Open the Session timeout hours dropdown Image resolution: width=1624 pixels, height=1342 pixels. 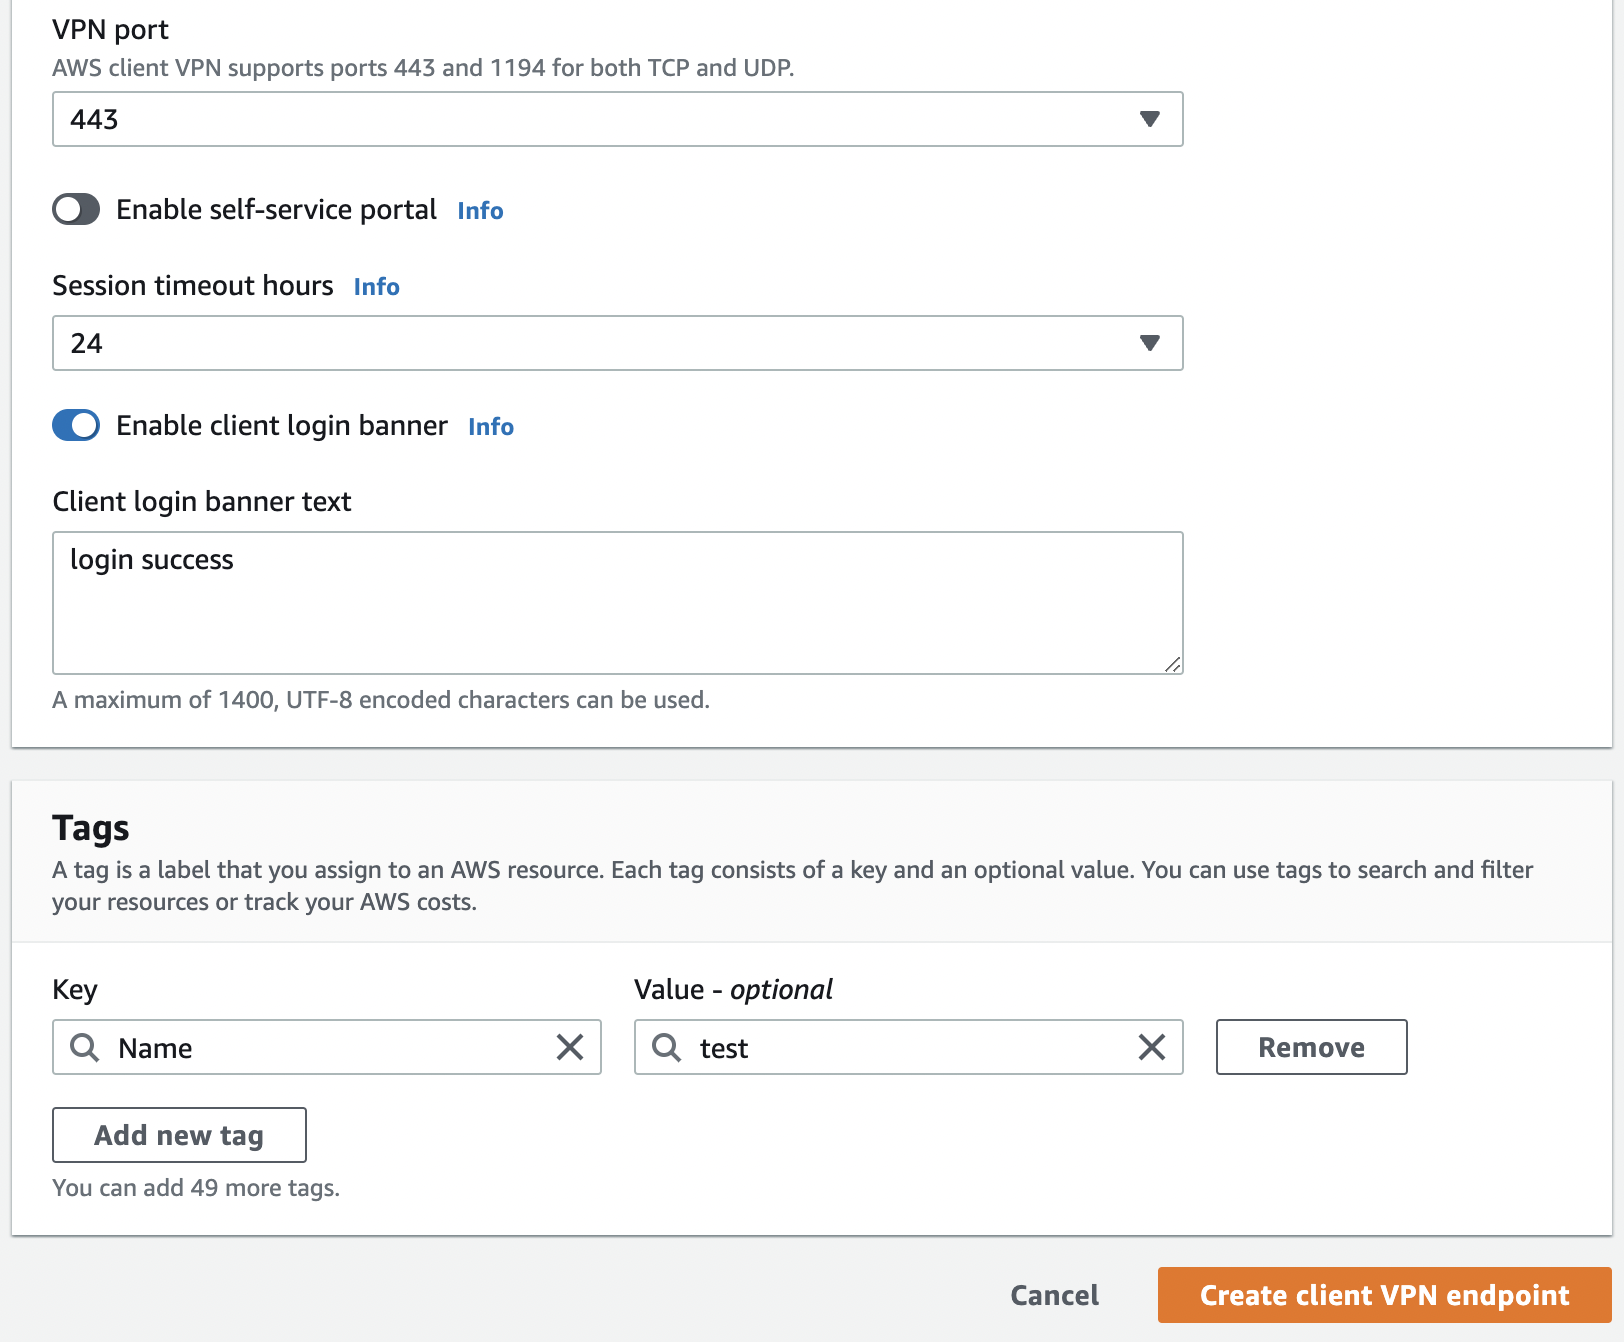click(x=600, y=343)
